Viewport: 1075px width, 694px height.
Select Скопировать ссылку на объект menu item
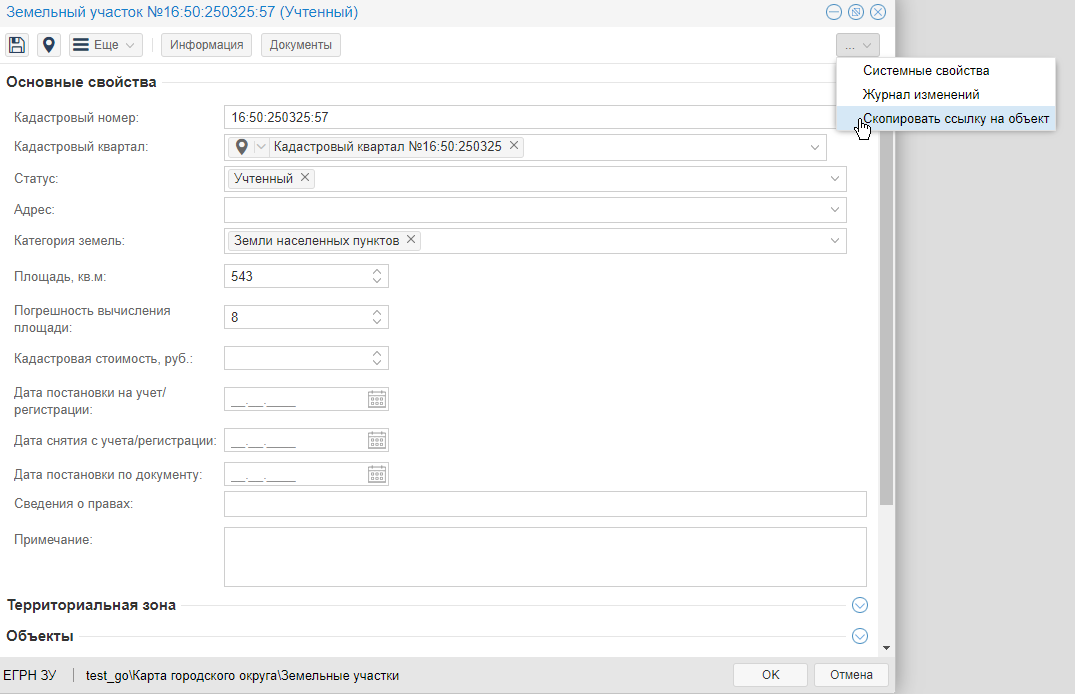coord(955,119)
